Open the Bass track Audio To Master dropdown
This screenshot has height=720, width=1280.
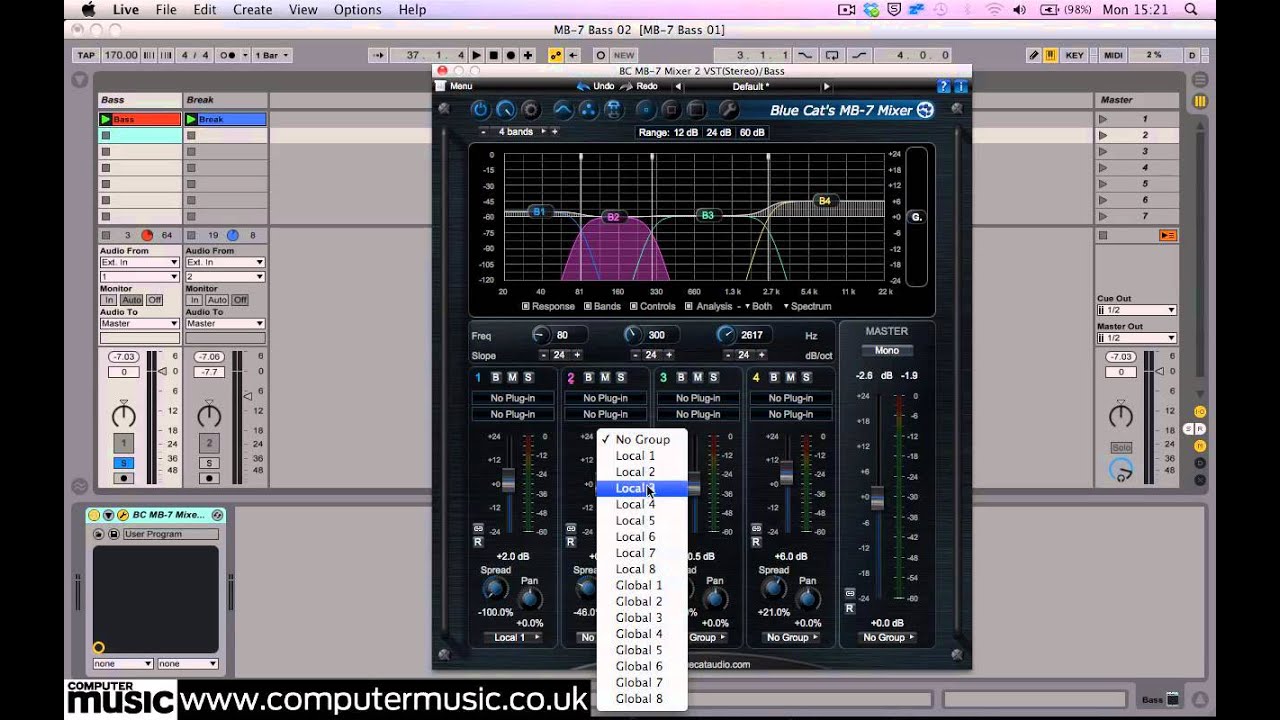tap(139, 323)
